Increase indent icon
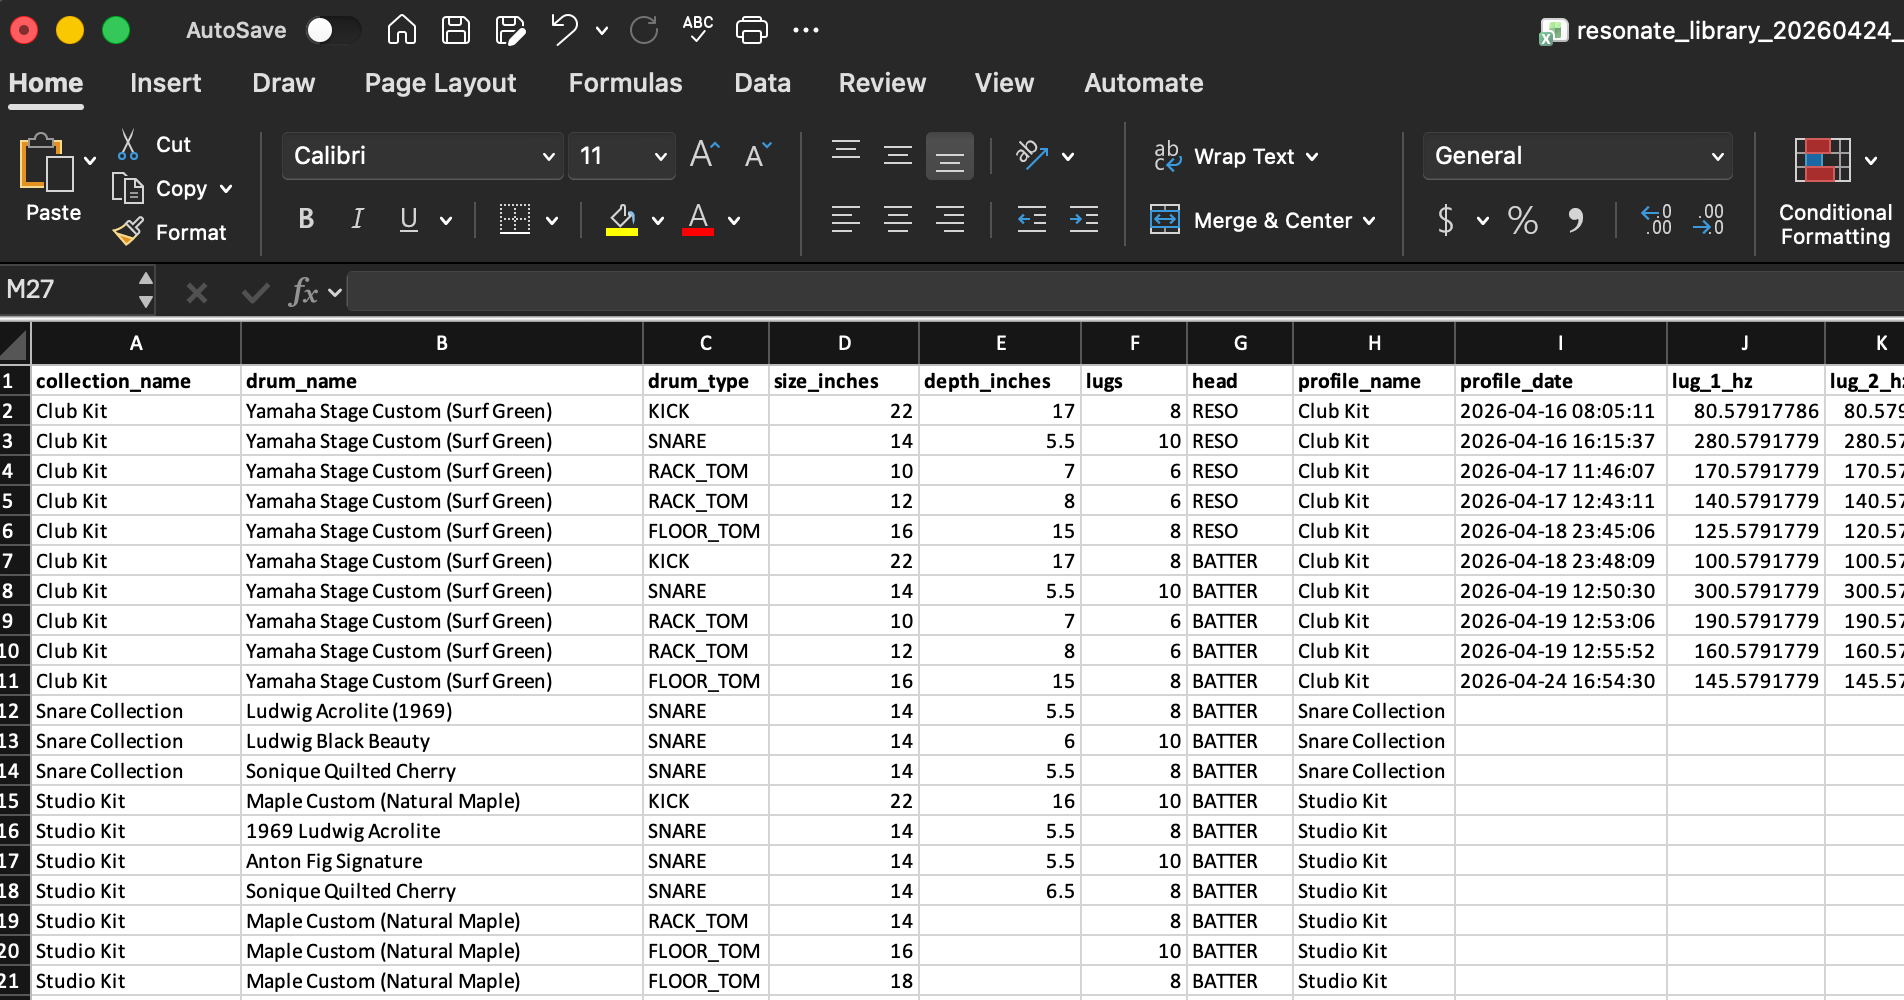Image resolution: width=1904 pixels, height=1000 pixels. pos(1084,219)
